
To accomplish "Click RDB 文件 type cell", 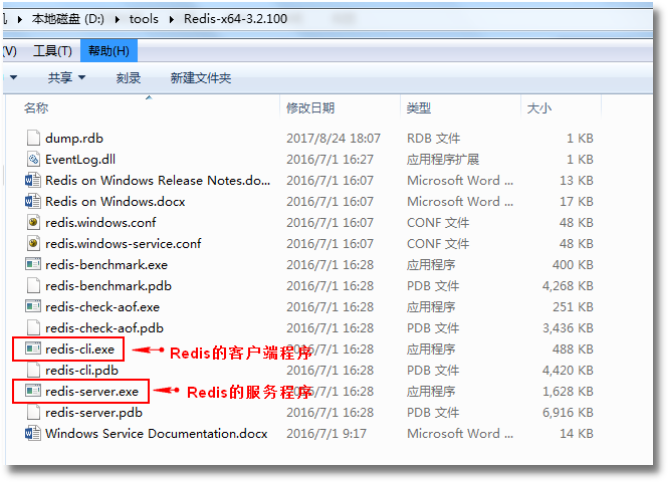I will [433, 138].
